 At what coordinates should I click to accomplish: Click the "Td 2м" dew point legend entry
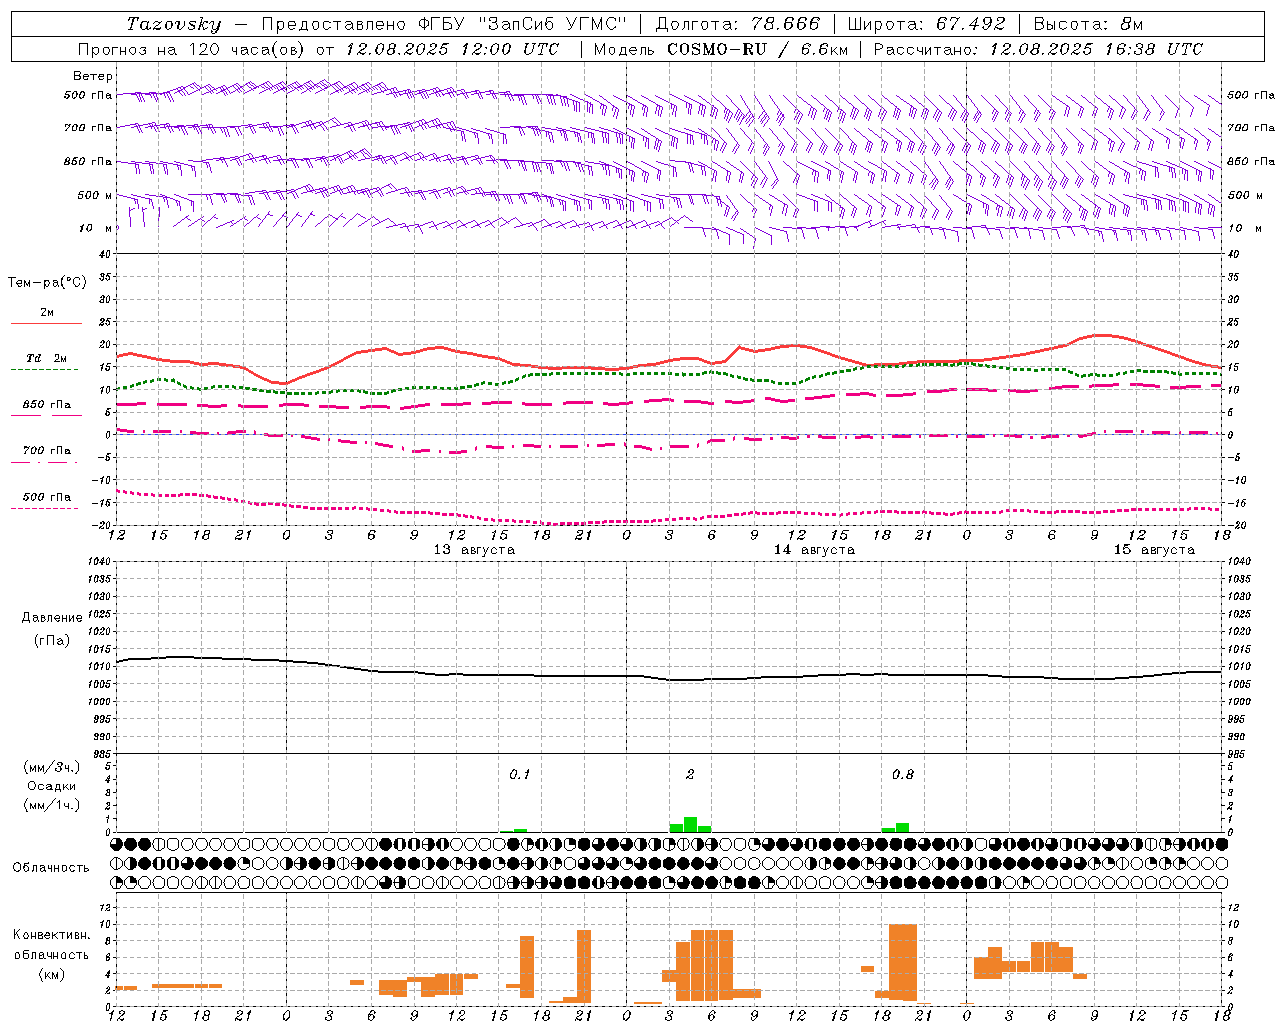pos(47,358)
